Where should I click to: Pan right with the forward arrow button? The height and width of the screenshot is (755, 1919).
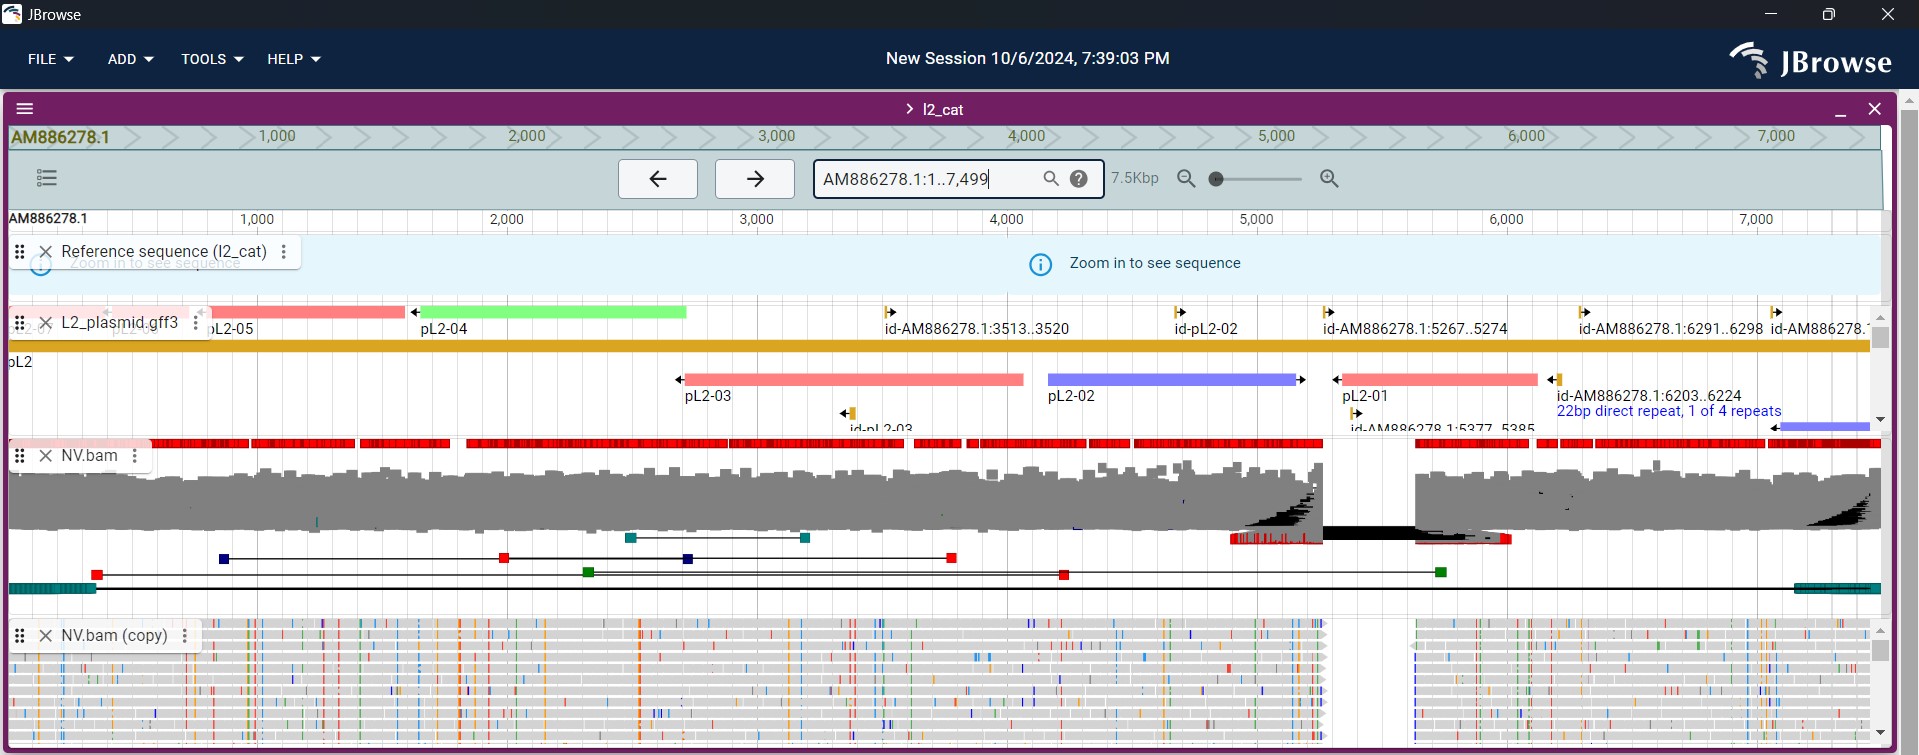coord(755,179)
